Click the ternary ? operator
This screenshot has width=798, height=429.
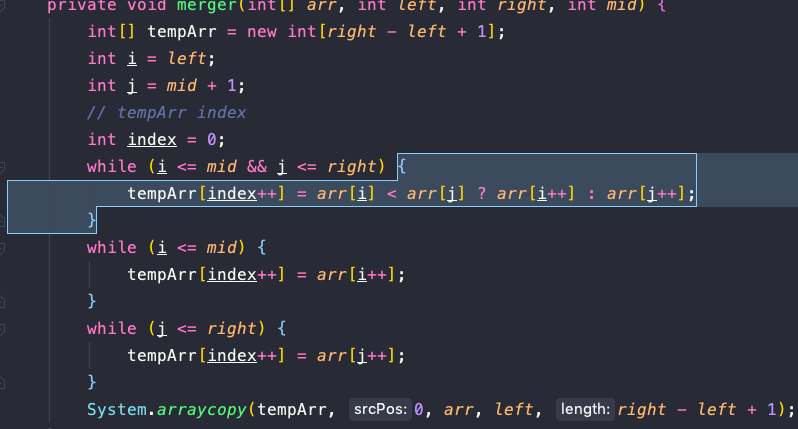[x=481, y=193]
